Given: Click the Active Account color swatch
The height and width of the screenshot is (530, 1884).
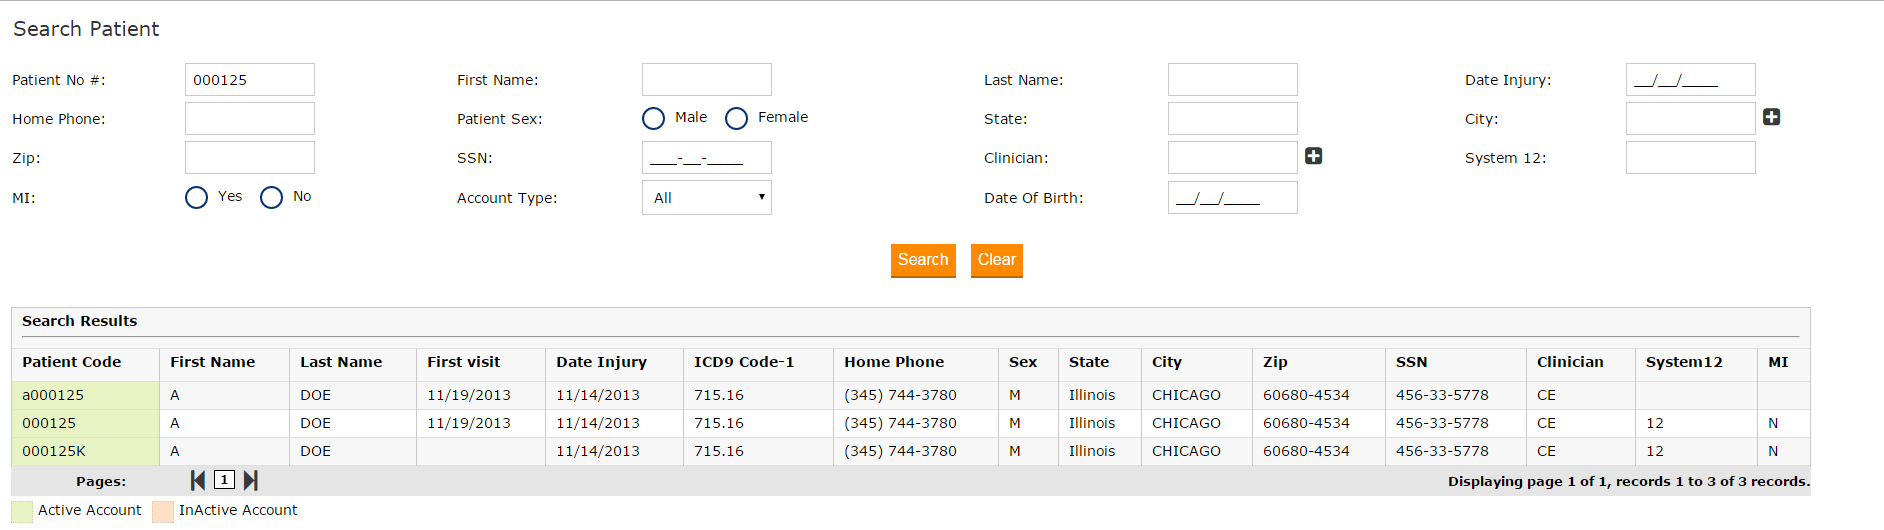Looking at the screenshot, I should click(x=22, y=511).
